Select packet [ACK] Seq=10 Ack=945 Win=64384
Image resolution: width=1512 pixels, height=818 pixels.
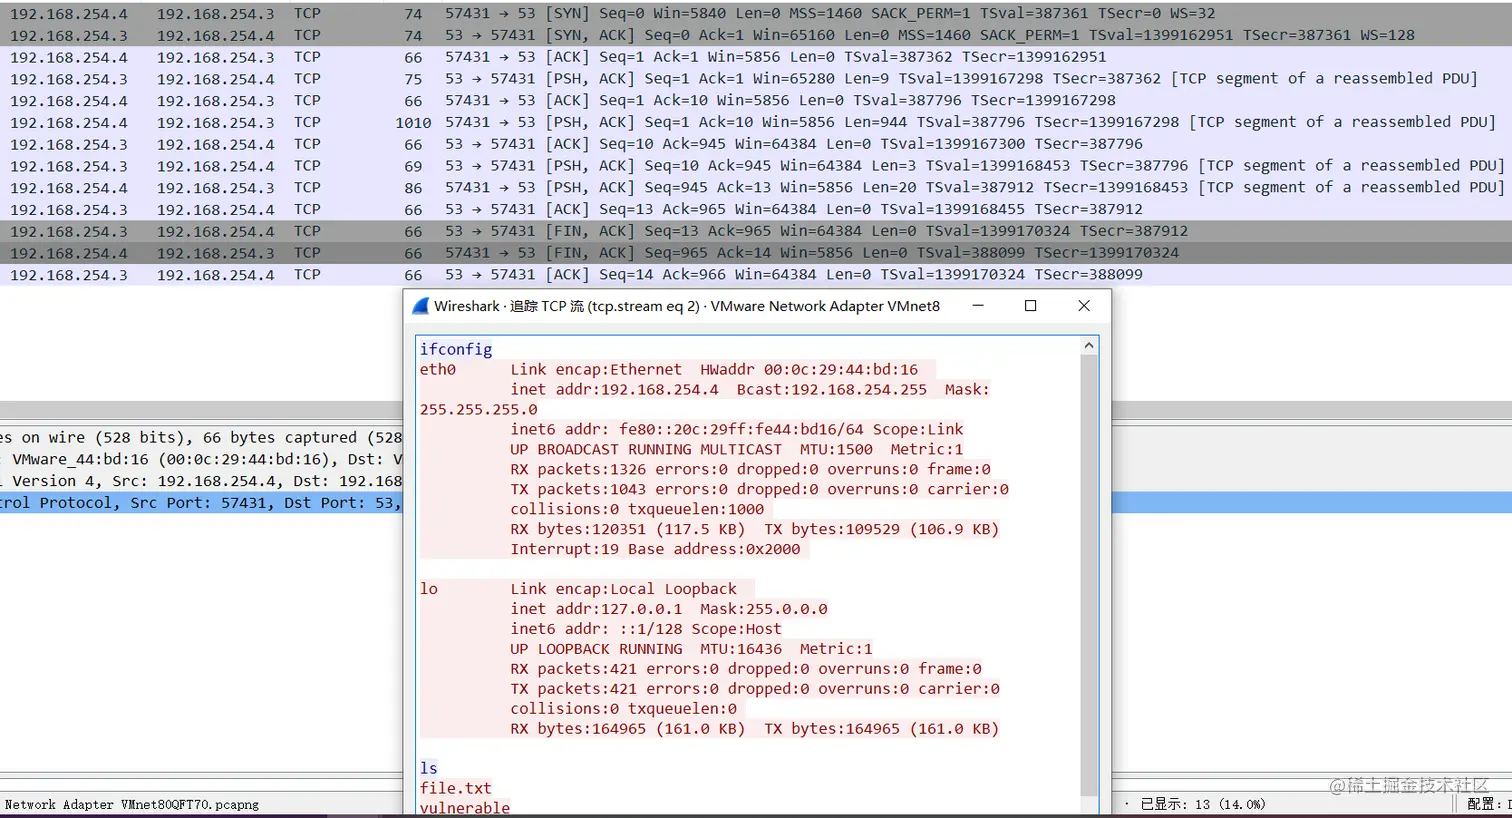(756, 144)
